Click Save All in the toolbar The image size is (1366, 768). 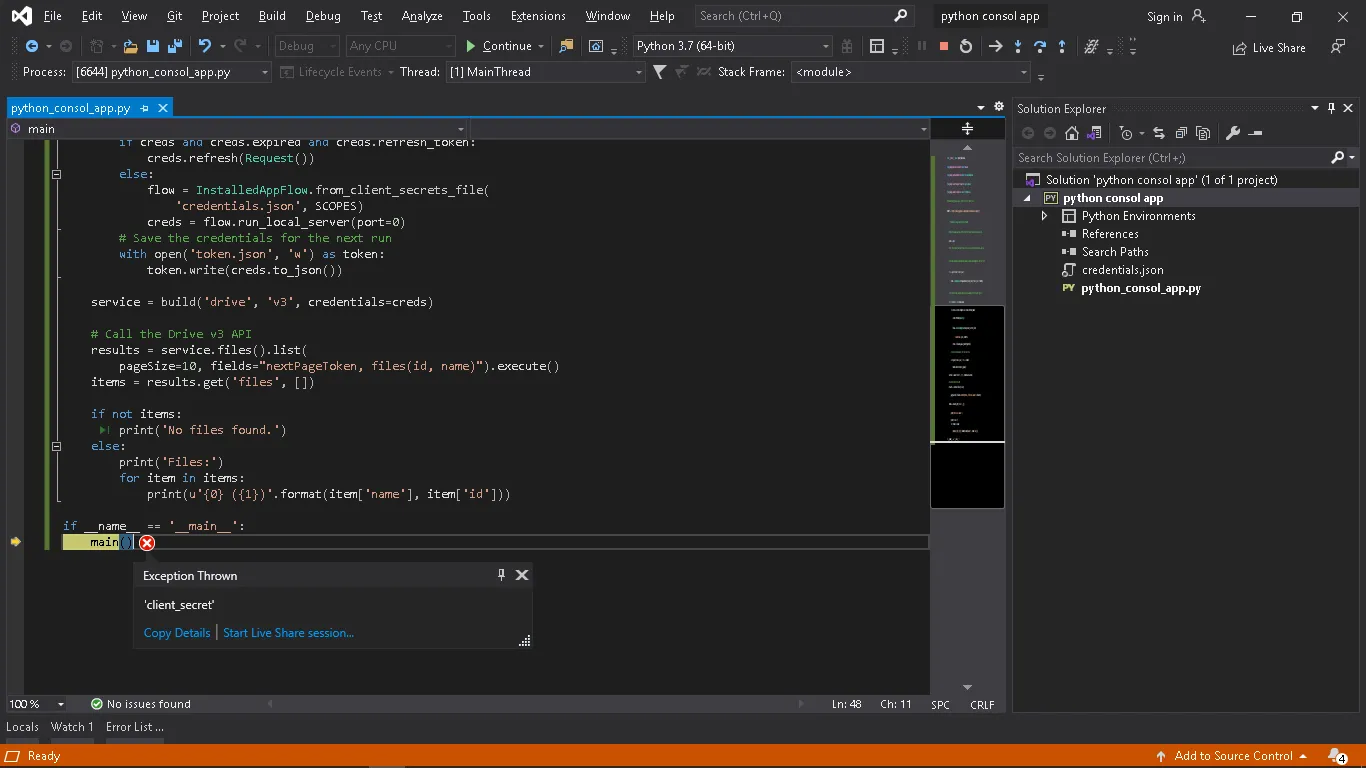(x=174, y=46)
